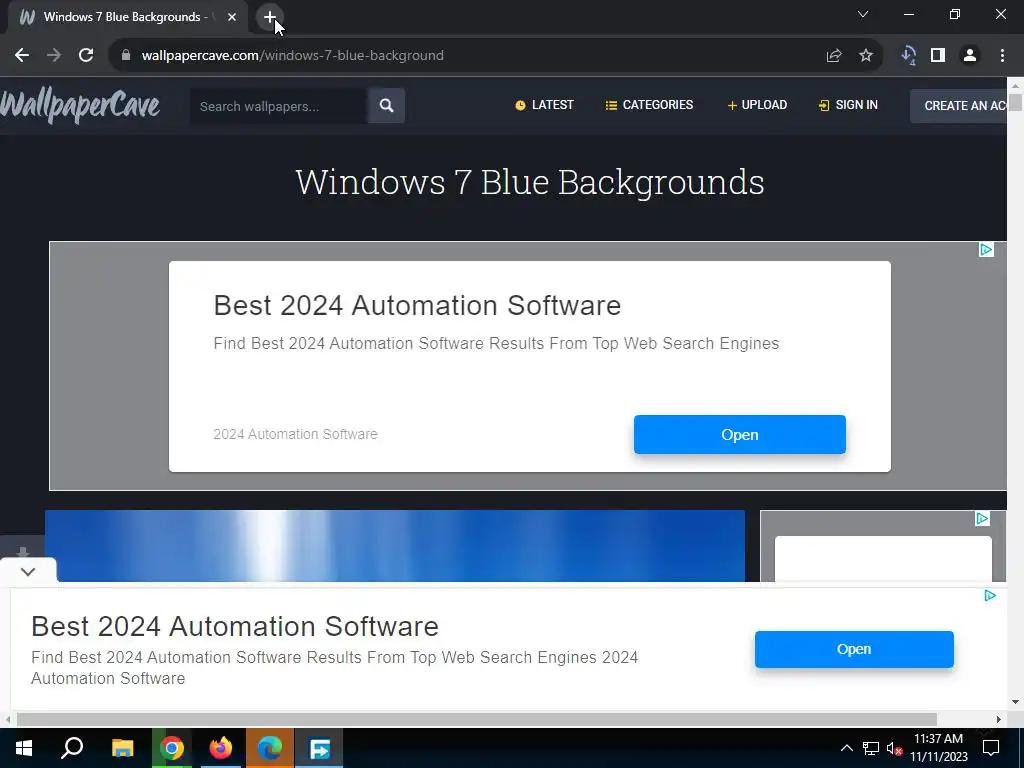Click horizontal scrollbar right arrow
Image resolution: width=1024 pixels, height=768 pixels.
pyautogui.click(x=999, y=719)
